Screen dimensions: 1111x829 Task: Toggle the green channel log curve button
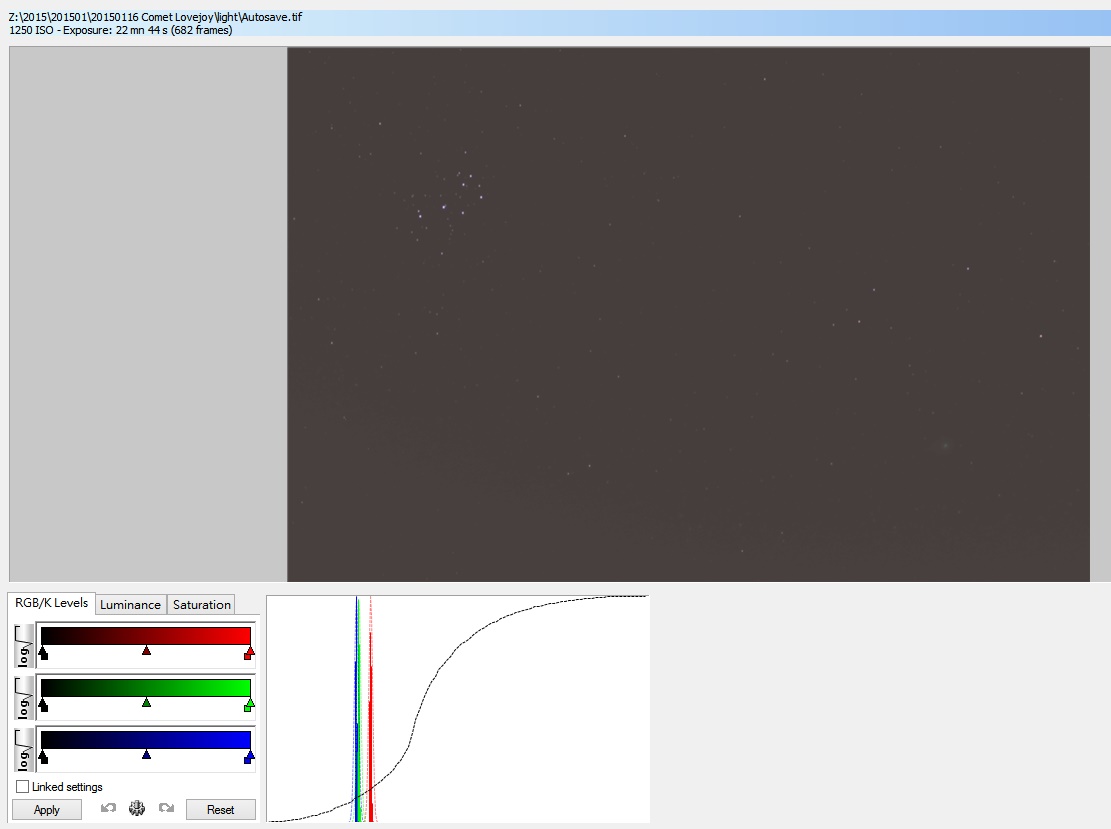click(24, 697)
